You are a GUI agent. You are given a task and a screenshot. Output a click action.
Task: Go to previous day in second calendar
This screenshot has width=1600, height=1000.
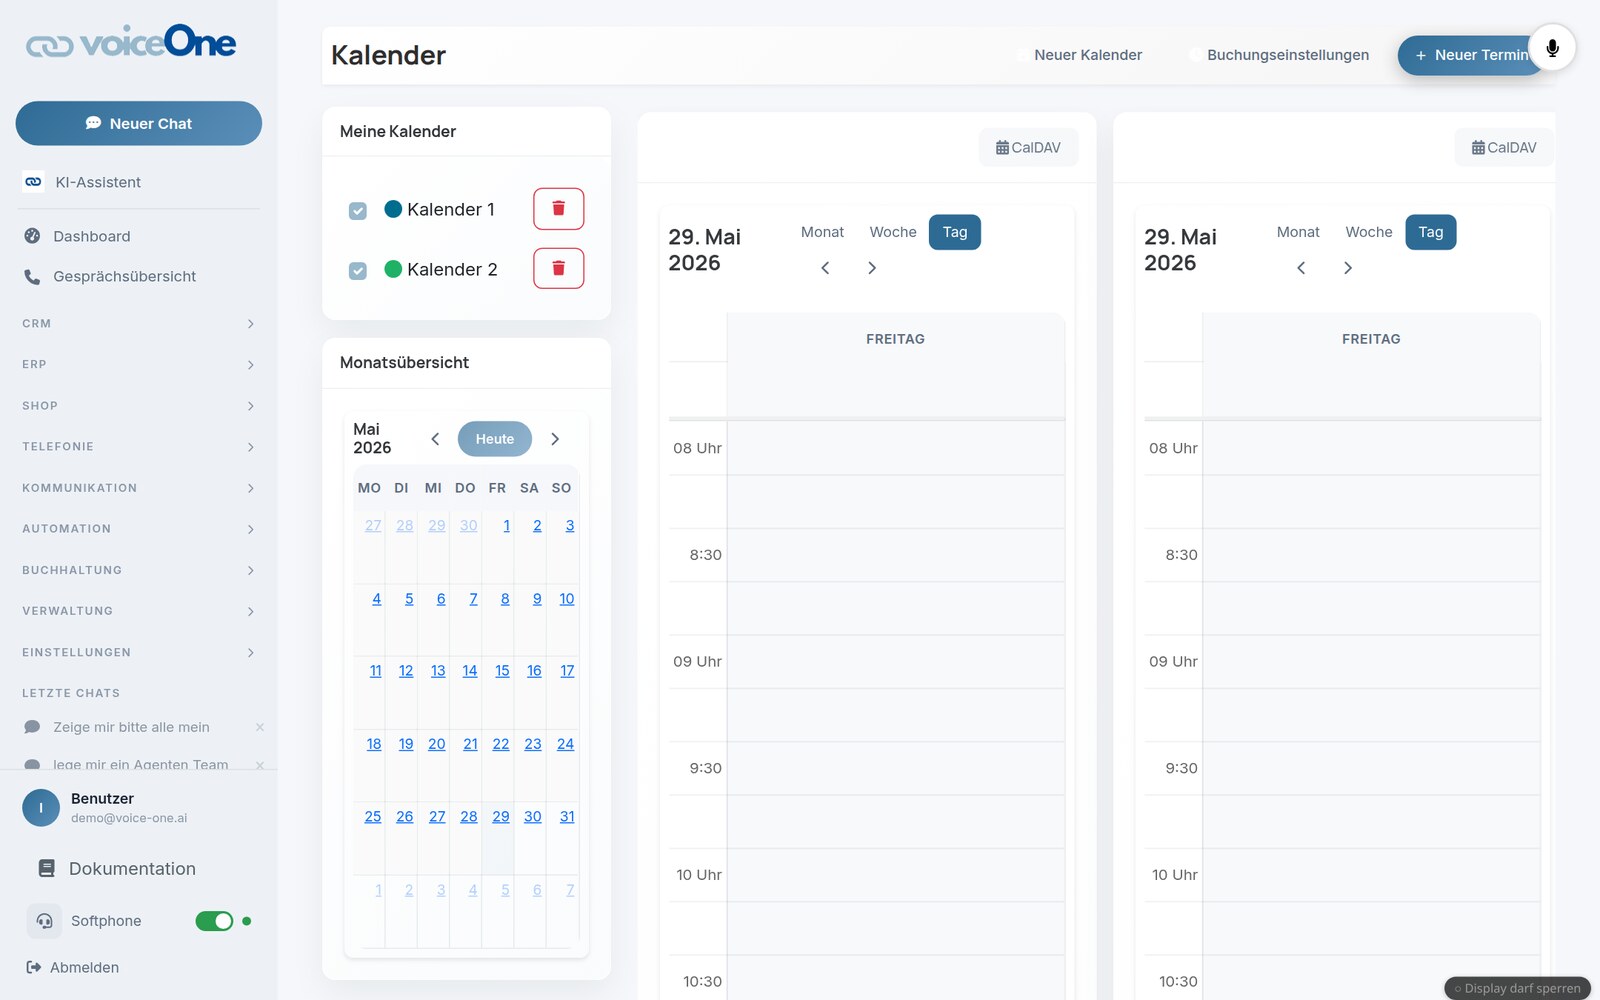tap(1301, 268)
